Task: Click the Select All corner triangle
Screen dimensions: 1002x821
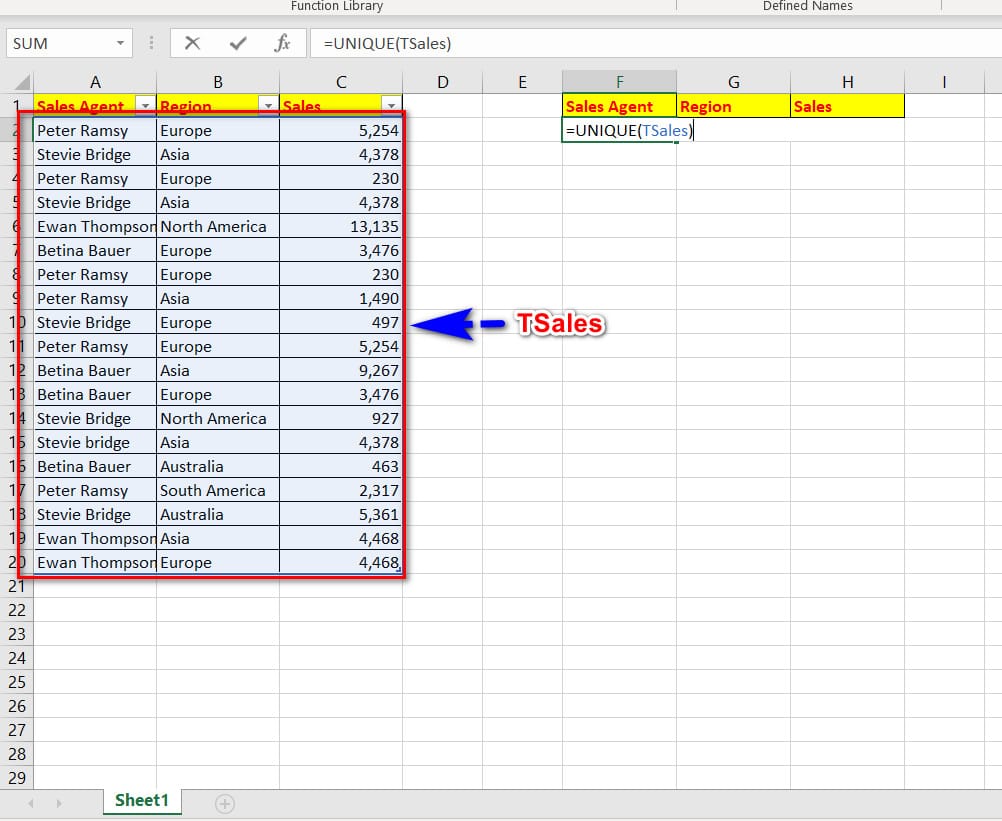Action: tap(16, 82)
